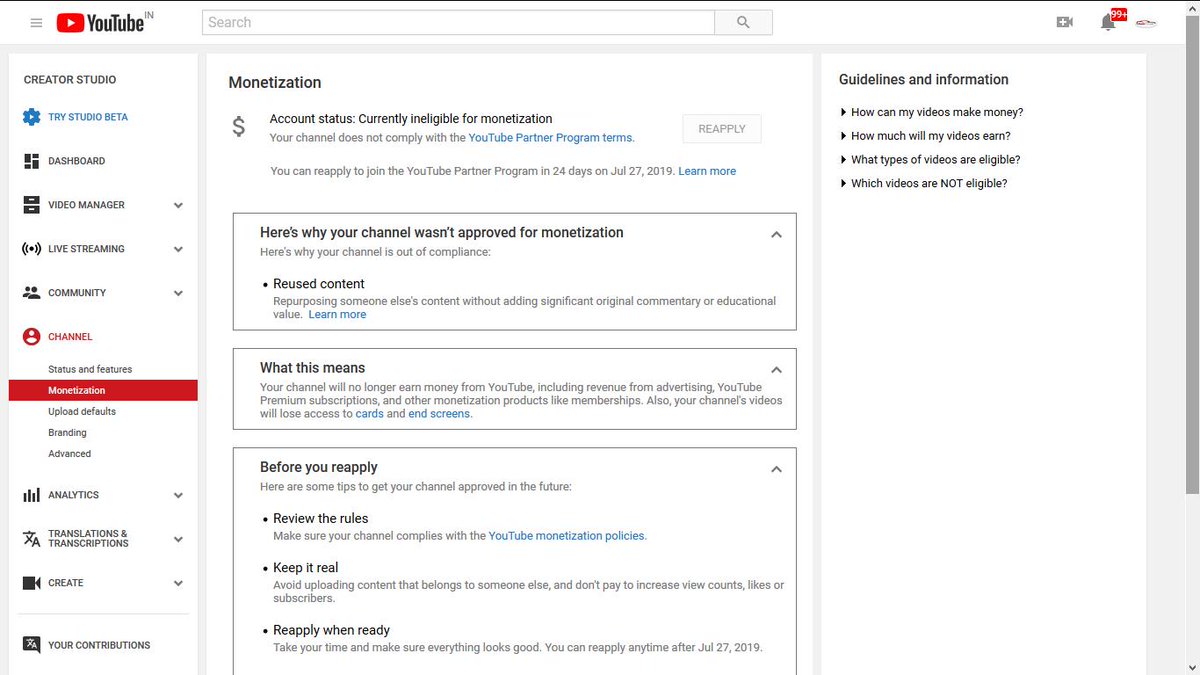Click the "Keep it real" tip heading
This screenshot has height=675, width=1200.
point(306,568)
